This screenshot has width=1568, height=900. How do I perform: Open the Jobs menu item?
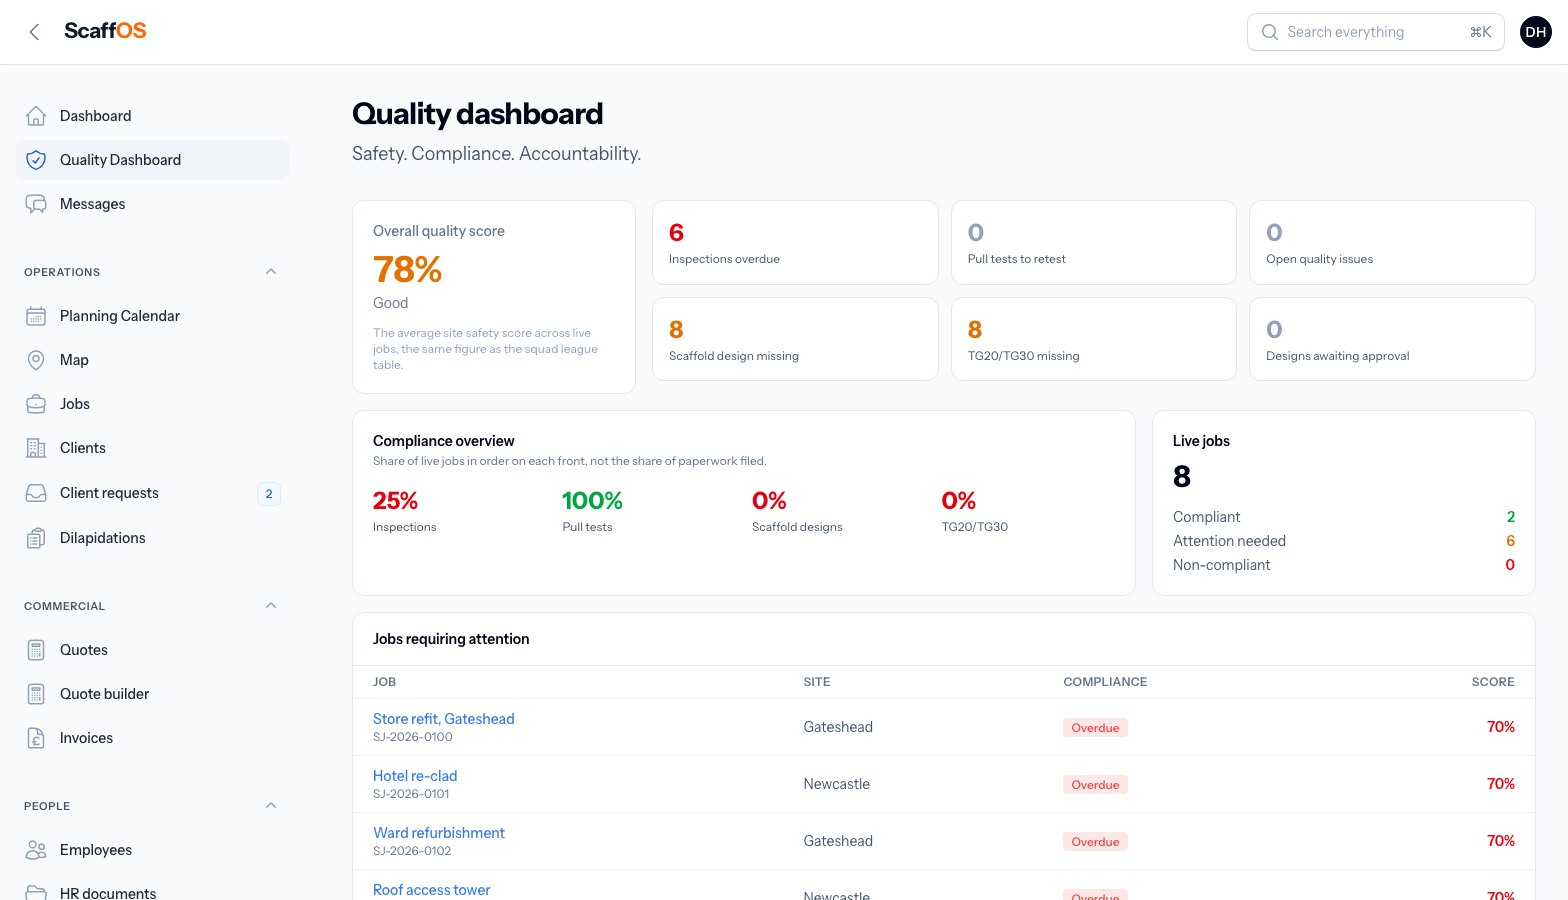152,404
